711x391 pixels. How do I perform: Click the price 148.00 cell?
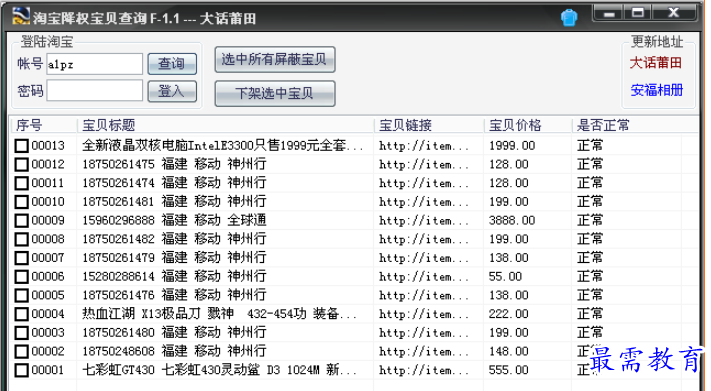pyautogui.click(x=509, y=352)
